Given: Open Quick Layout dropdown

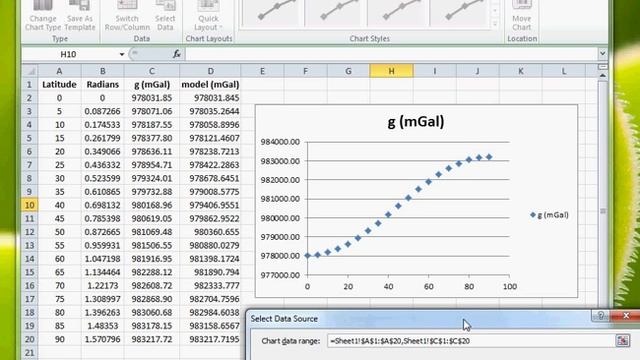Looking at the screenshot, I should (x=208, y=16).
